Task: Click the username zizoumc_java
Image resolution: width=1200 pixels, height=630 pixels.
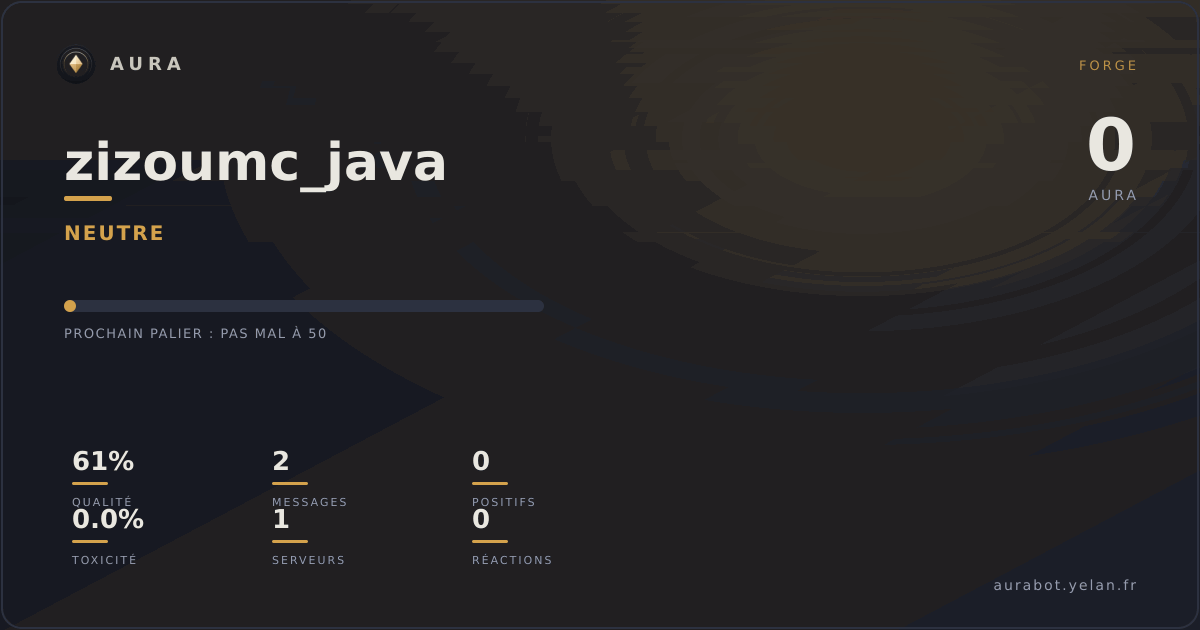Action: tap(255, 163)
